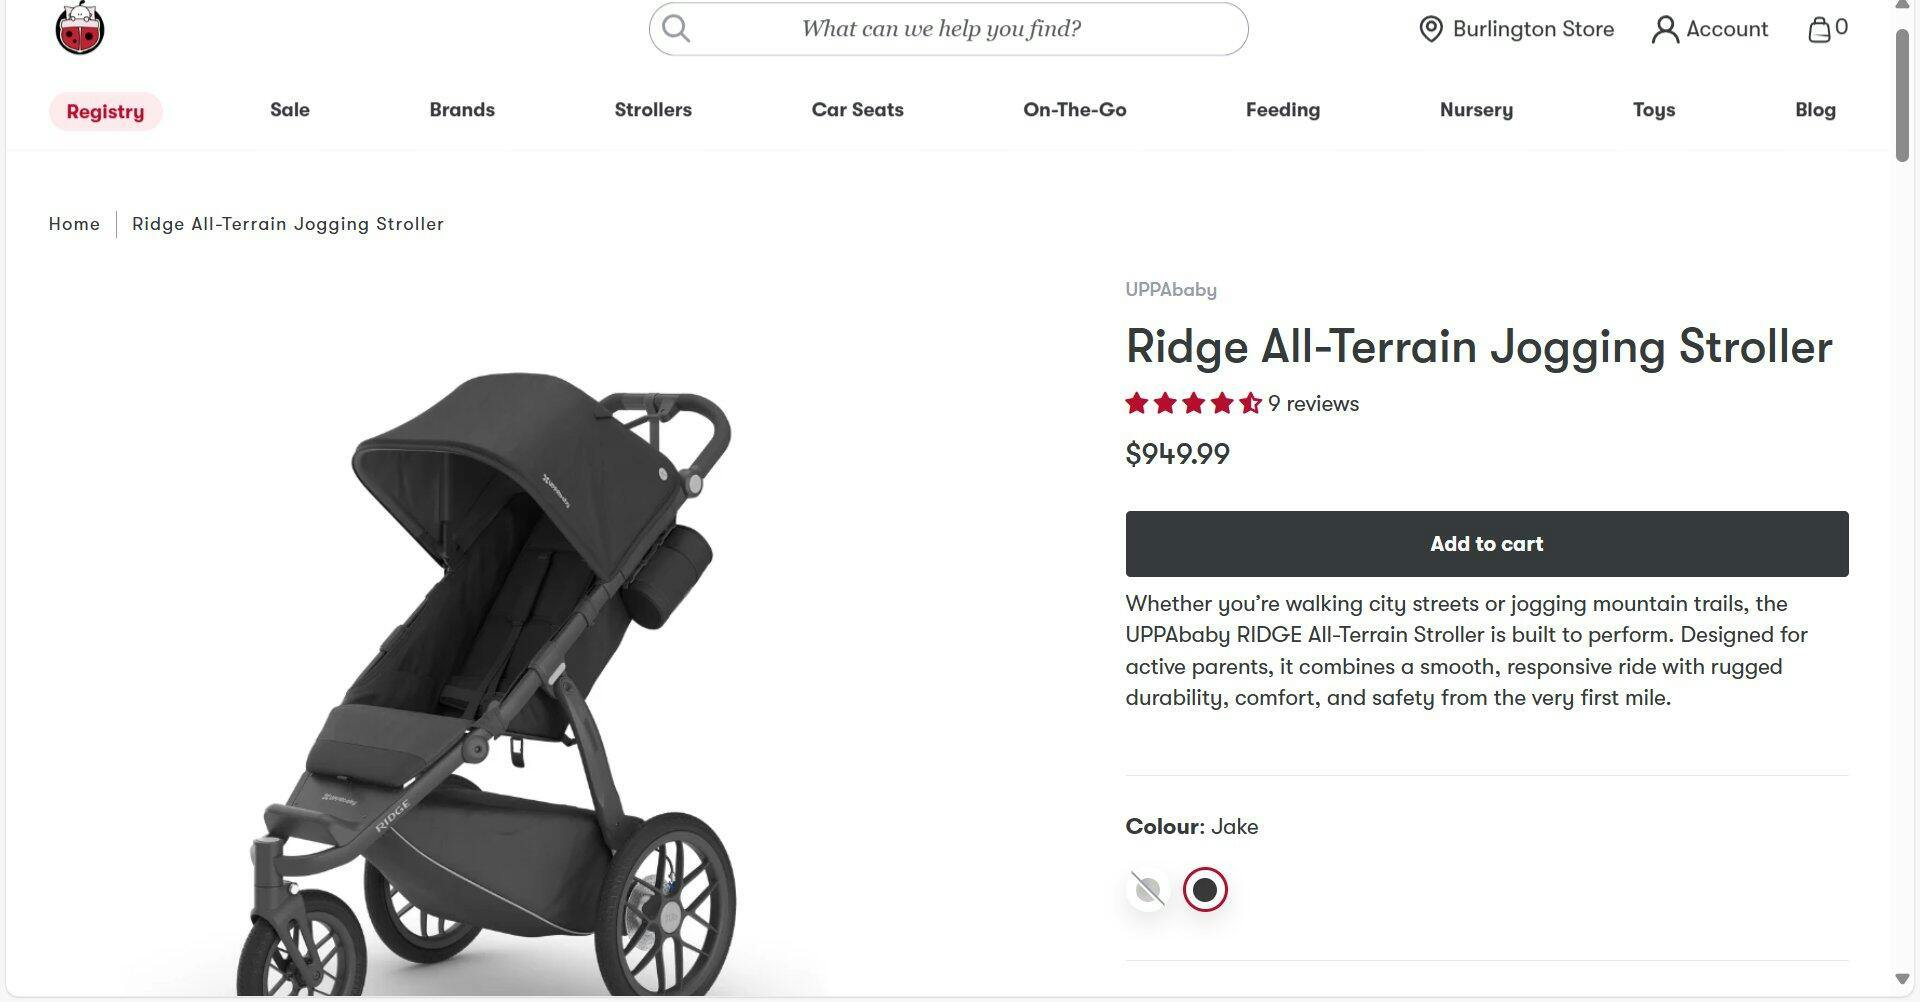Open the Car Seats menu
Screen dimensions: 1920x1002
857,110
